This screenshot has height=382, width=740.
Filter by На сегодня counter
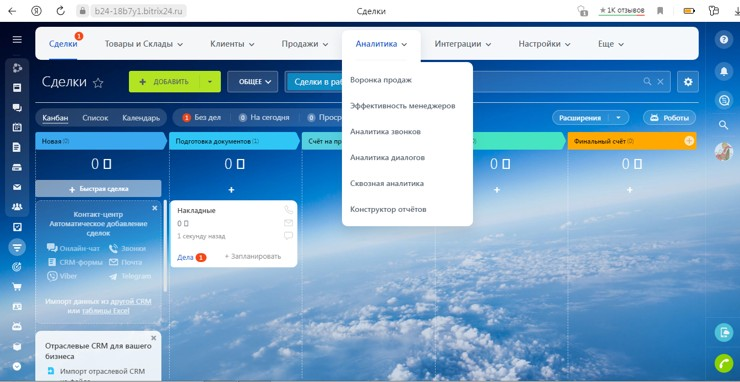click(x=264, y=118)
